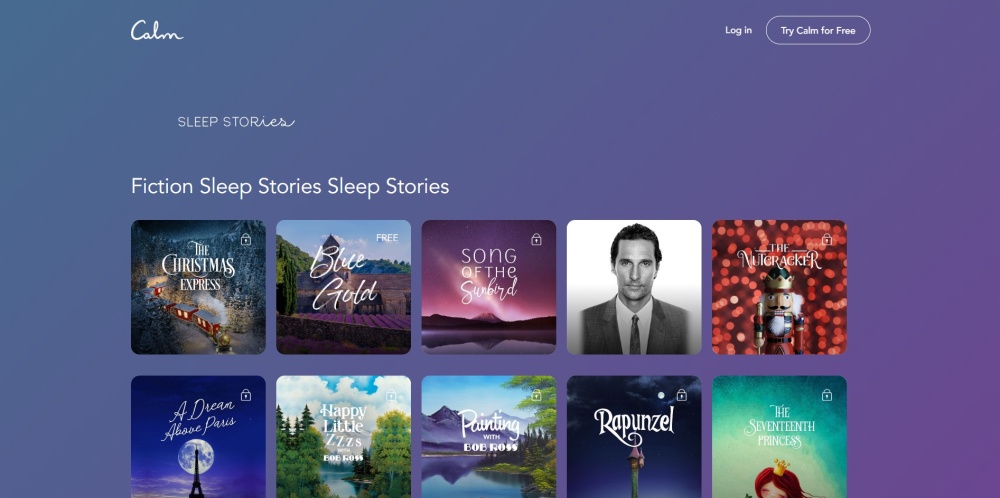Open The Nutcracker story thumbnail
This screenshot has height=498, width=1000.
(779, 287)
